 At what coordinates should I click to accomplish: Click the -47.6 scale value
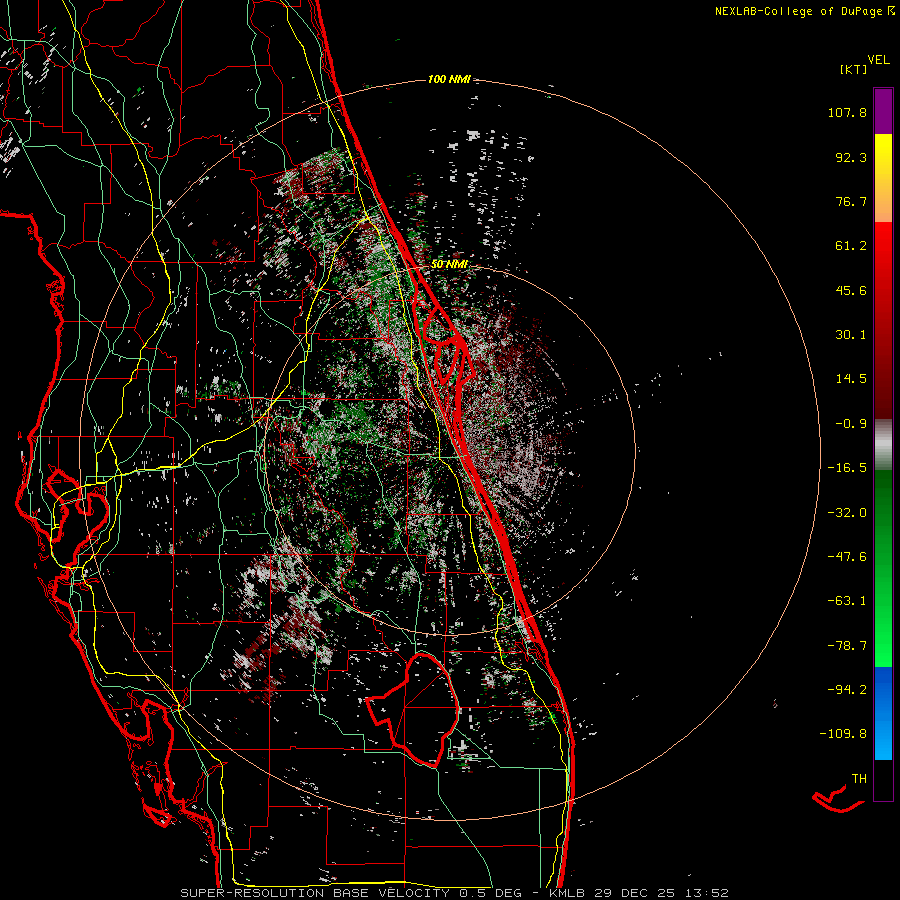847,557
